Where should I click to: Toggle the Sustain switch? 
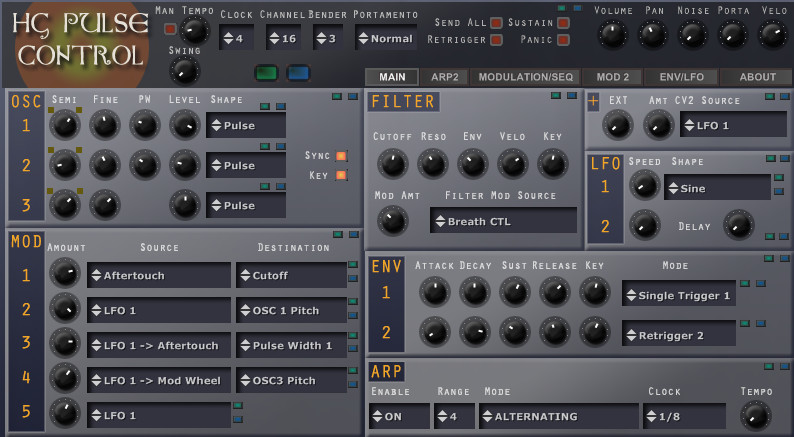point(563,23)
